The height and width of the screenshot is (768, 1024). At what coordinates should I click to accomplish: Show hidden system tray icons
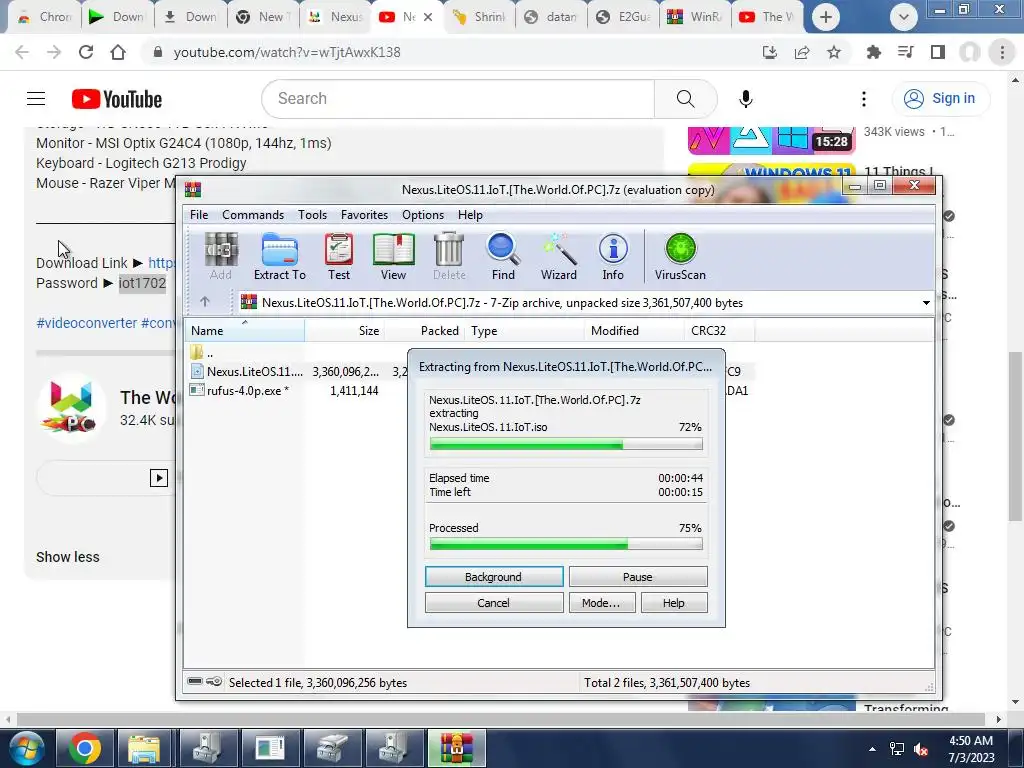[x=872, y=749]
